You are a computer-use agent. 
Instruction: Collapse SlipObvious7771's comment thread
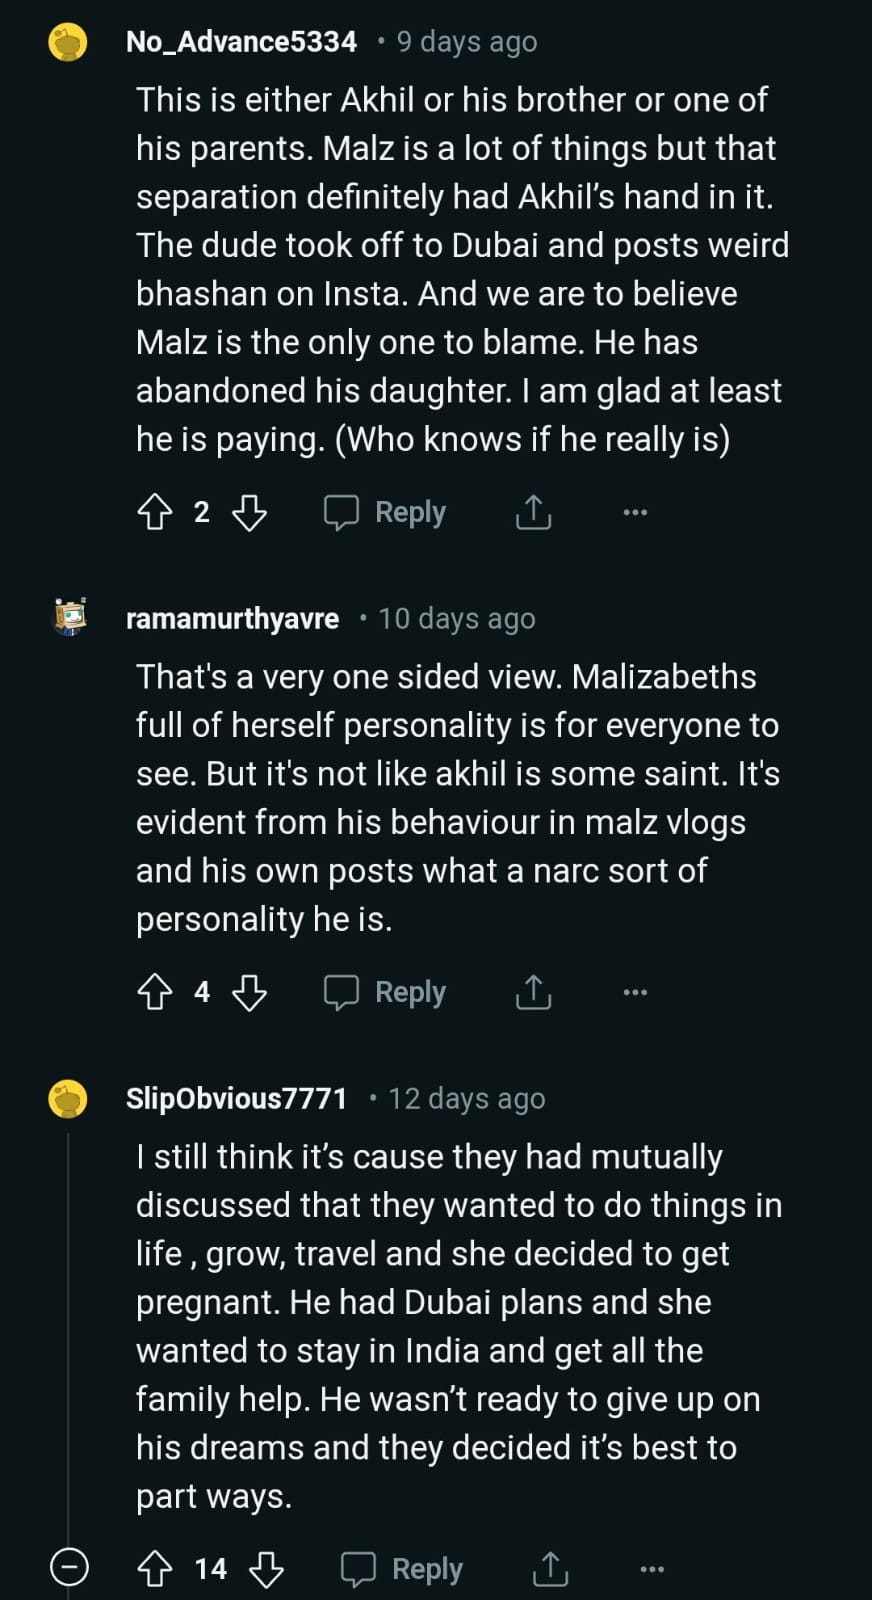[69, 1567]
